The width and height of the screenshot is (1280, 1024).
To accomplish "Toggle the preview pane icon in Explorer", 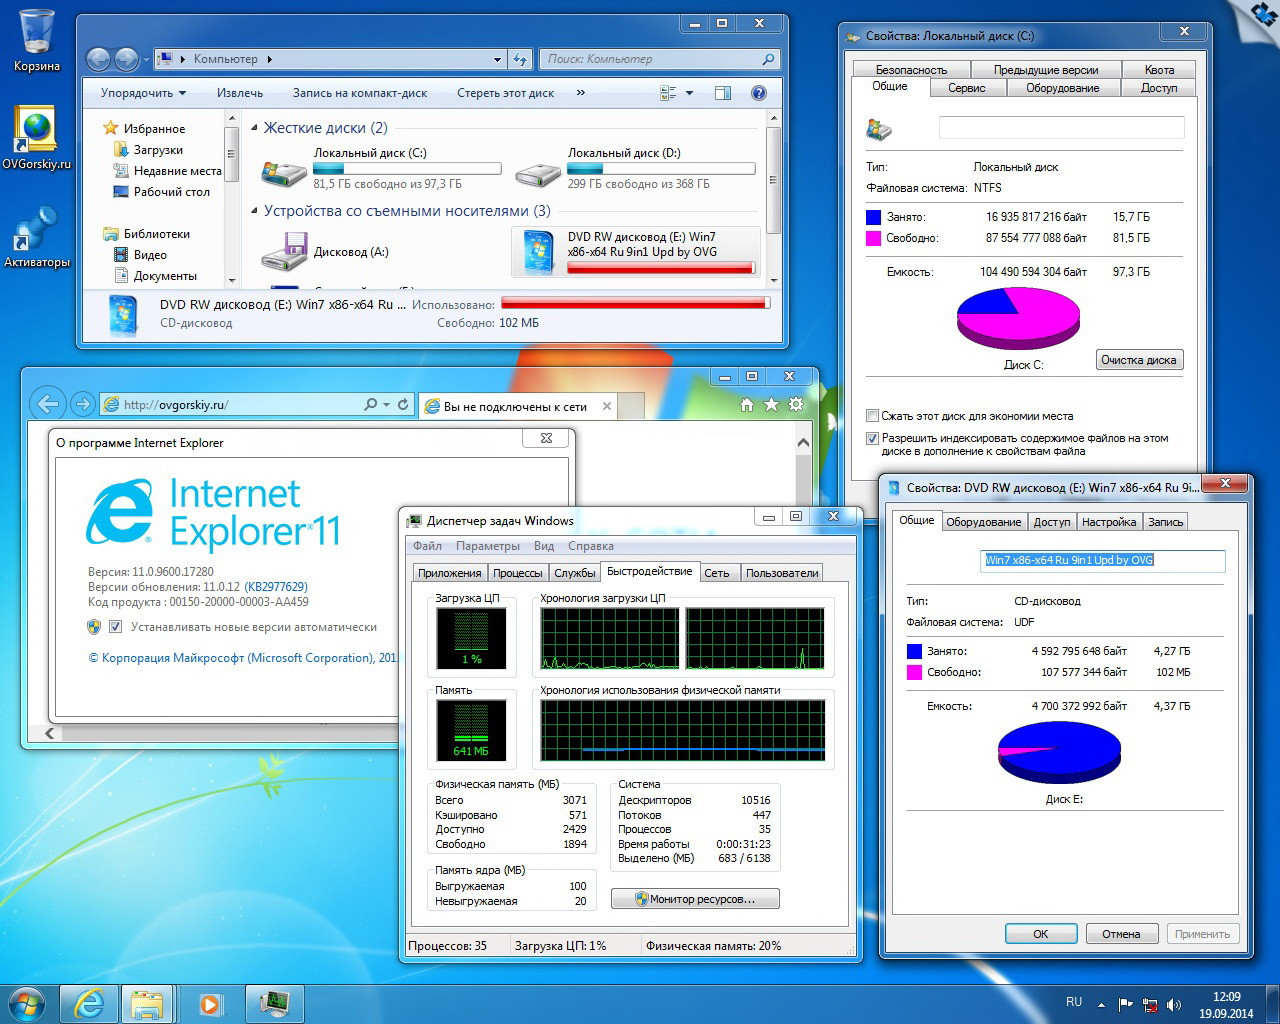I will pyautogui.click(x=723, y=93).
